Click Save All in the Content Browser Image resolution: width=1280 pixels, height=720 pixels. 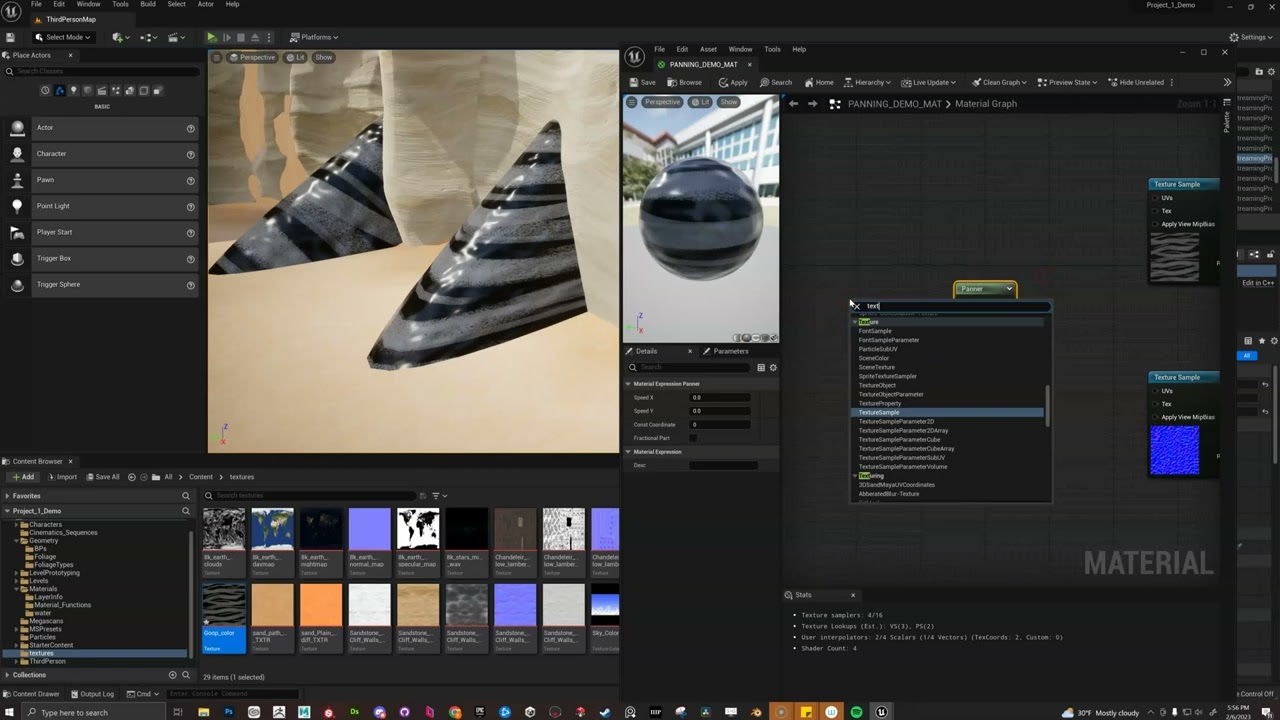[102, 477]
